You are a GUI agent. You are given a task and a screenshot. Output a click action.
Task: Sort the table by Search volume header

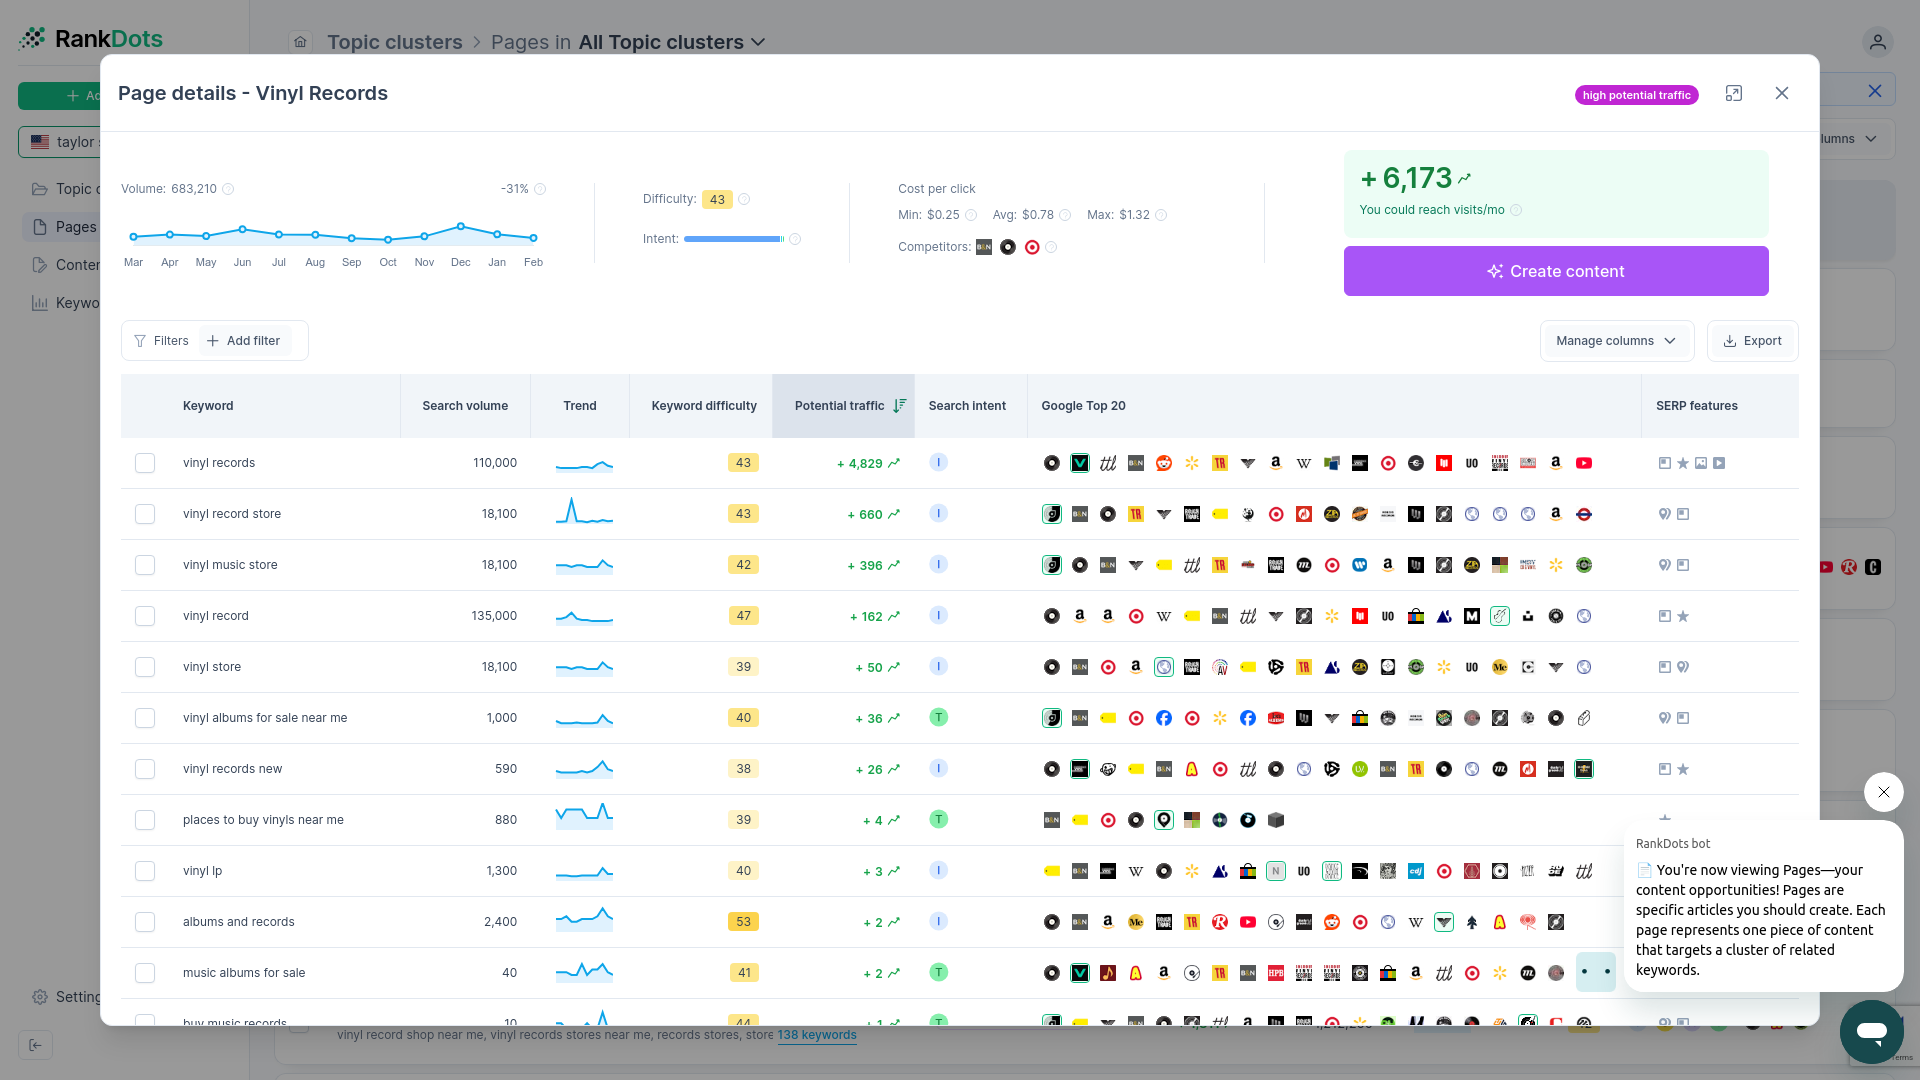(465, 406)
